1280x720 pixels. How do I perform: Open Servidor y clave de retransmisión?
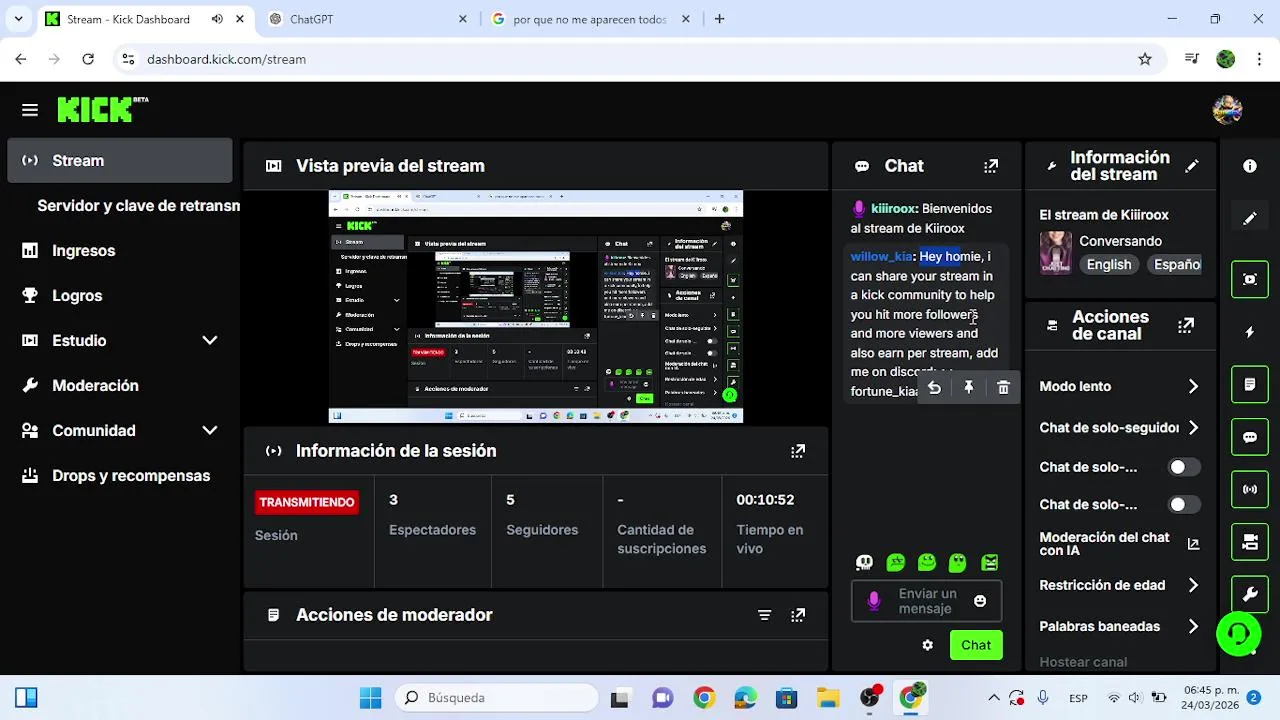[x=138, y=206]
